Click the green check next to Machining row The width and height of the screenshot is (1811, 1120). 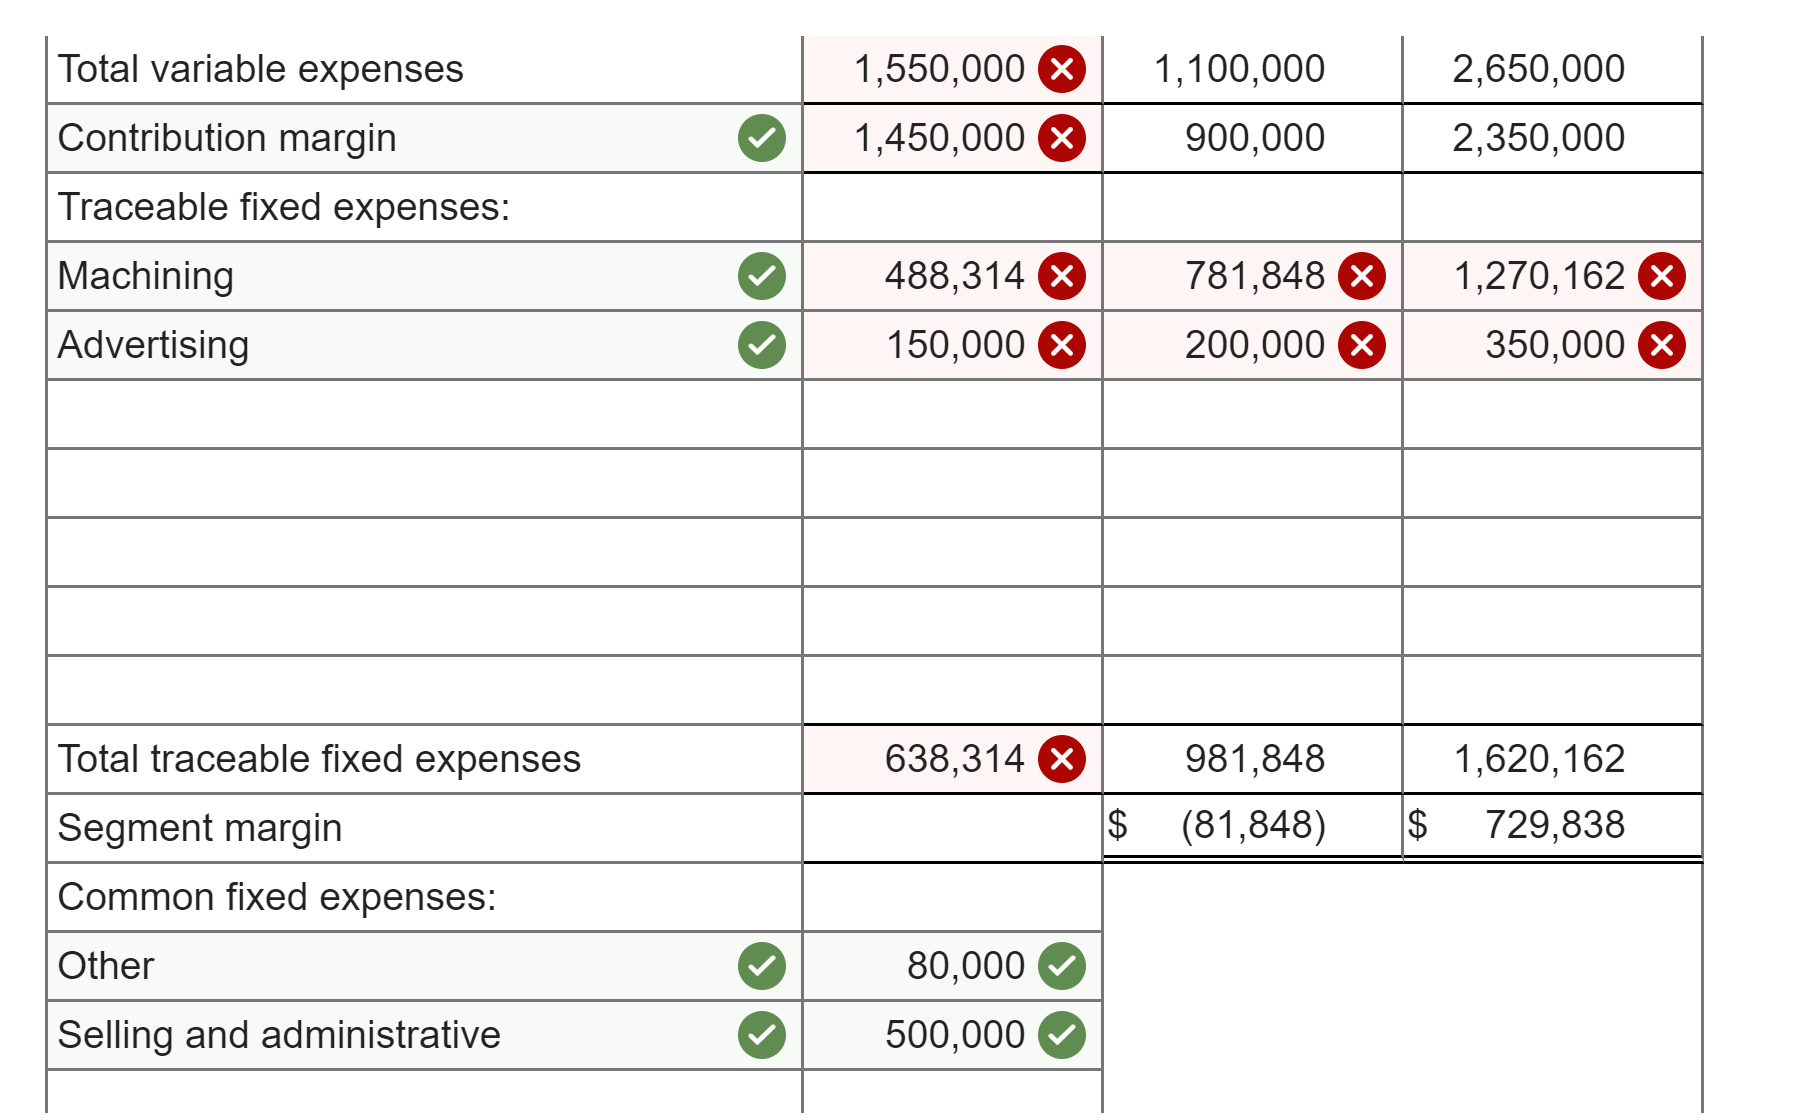(761, 276)
